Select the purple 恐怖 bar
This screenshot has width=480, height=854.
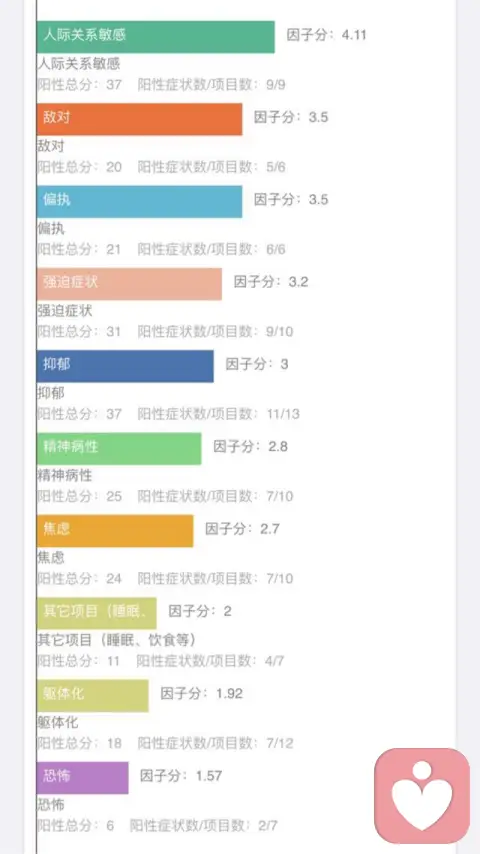tap(83, 778)
